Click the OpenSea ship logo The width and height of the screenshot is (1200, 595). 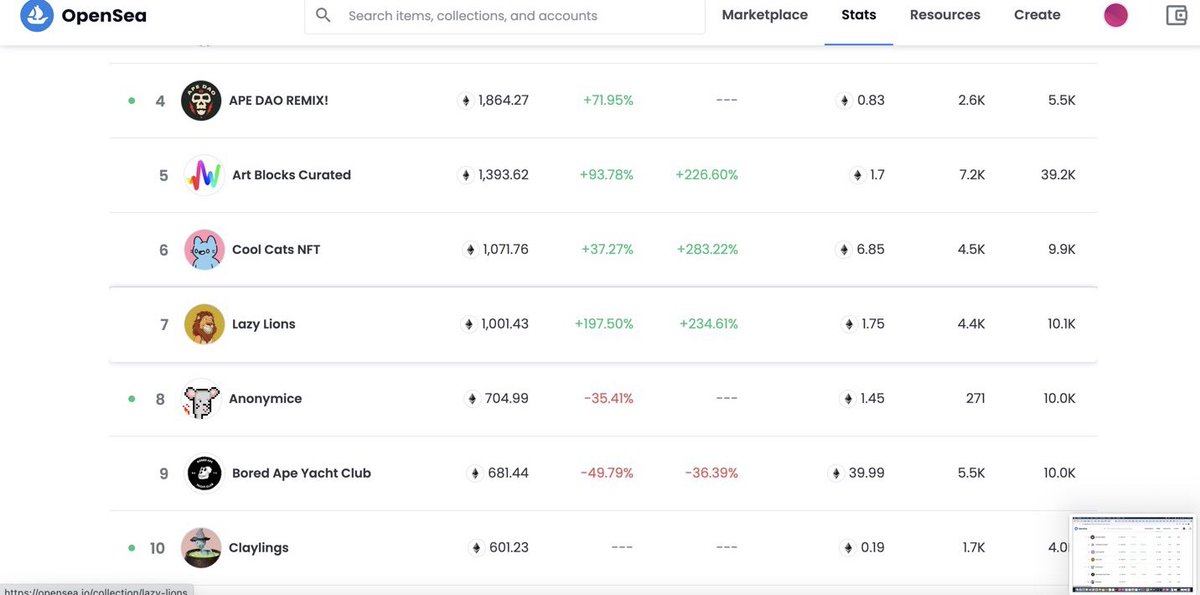(x=36, y=16)
